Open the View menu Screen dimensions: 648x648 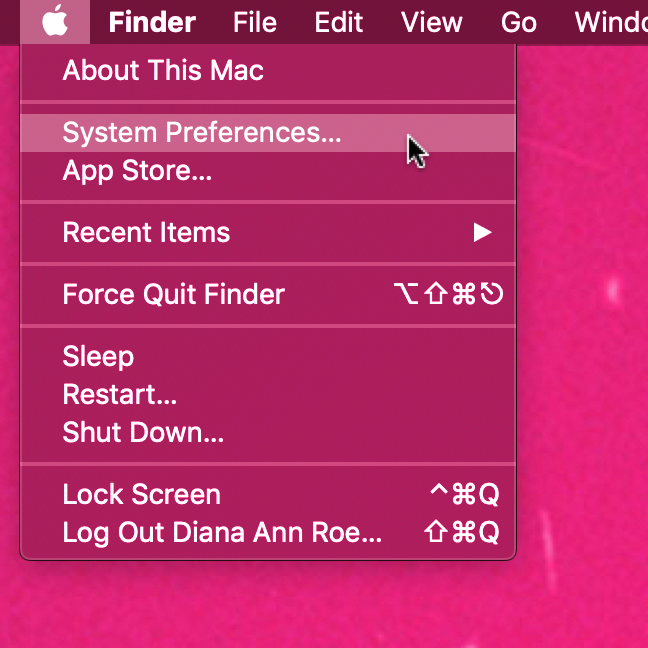click(x=431, y=22)
